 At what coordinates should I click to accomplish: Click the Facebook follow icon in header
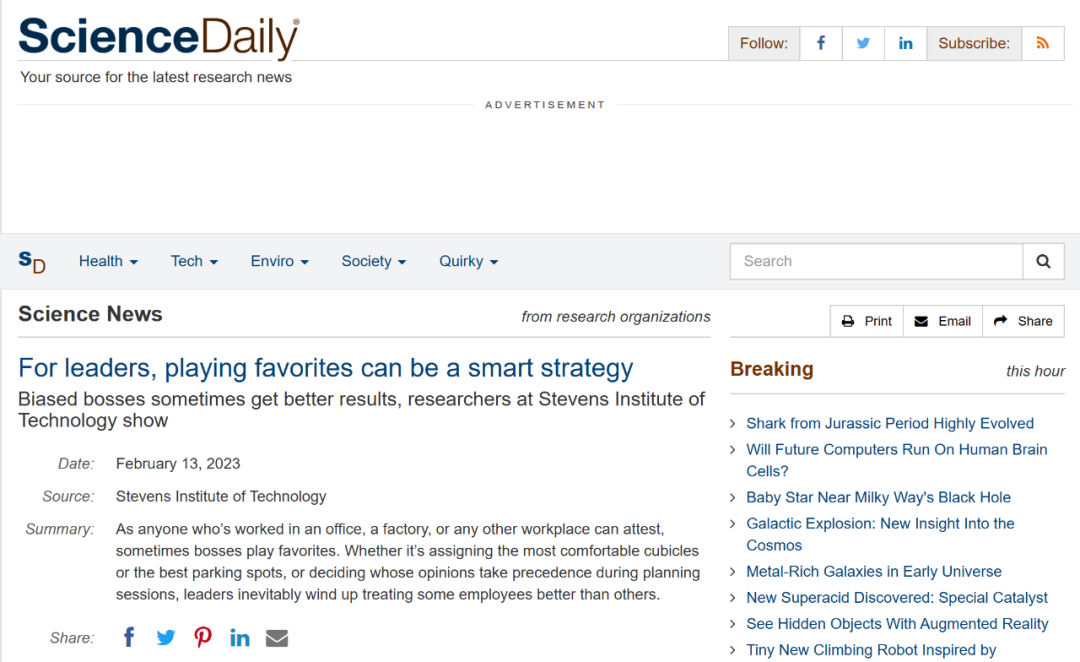(821, 43)
